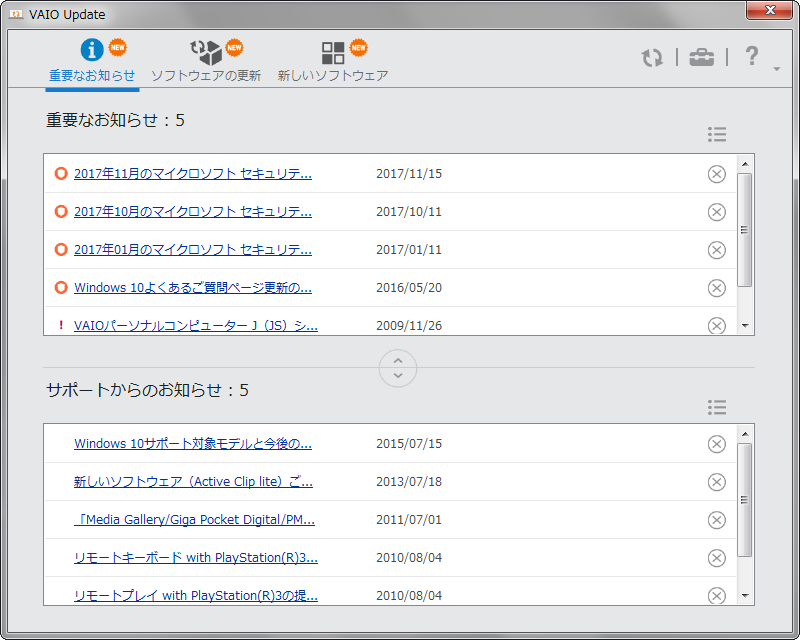
Task: Open the ソフトウェアの更新 tab
Action: click(206, 61)
